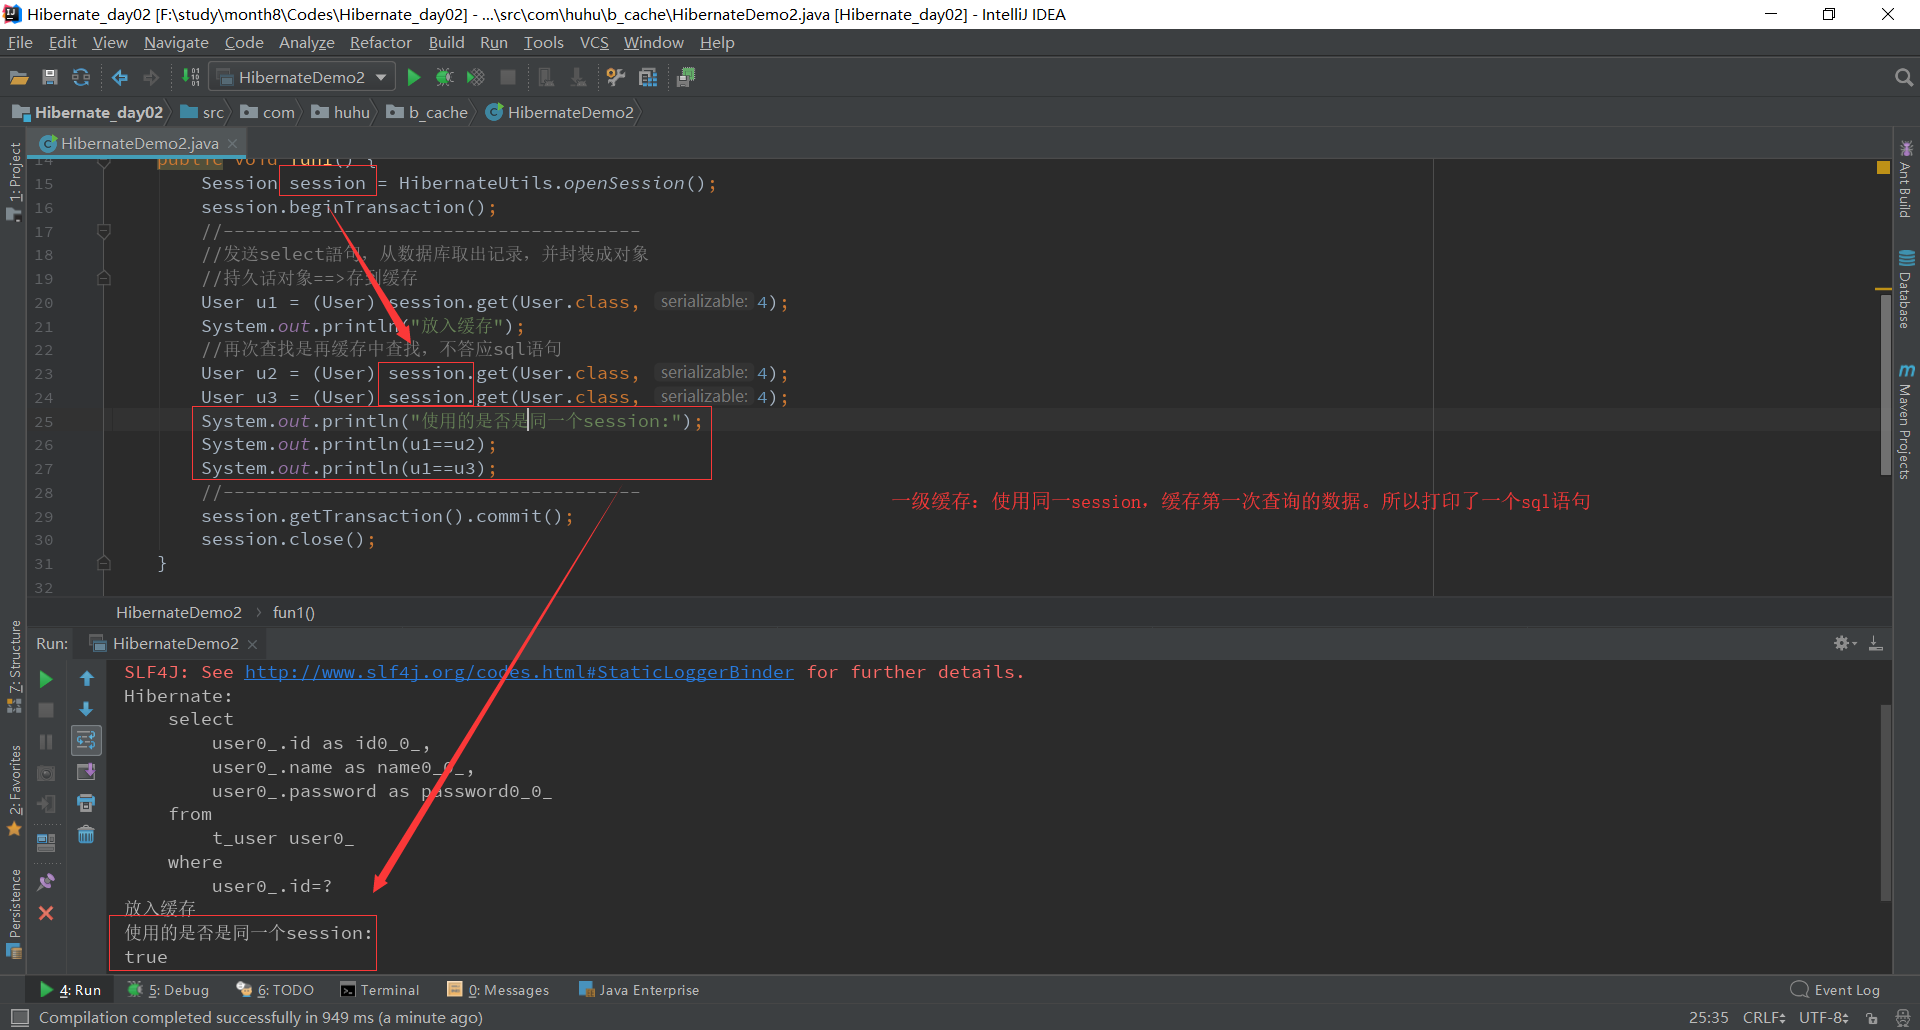Image resolution: width=1920 pixels, height=1030 pixels.
Task: Open the Maven Projects side panel
Action: (1906, 422)
